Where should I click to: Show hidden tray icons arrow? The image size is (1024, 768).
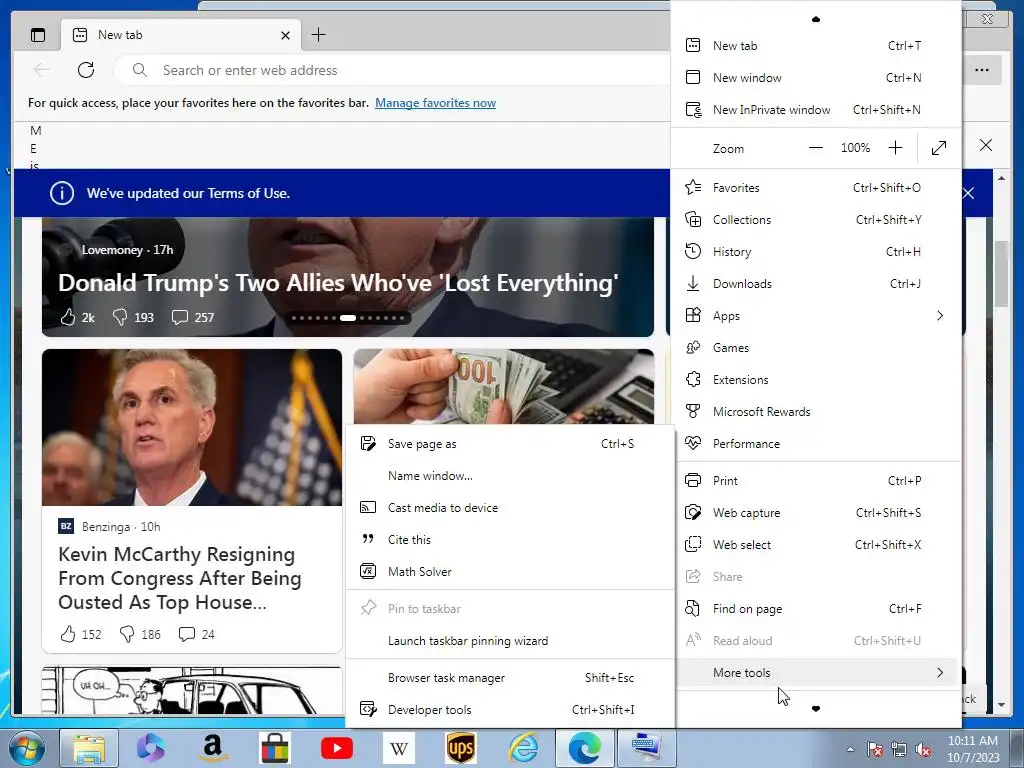pos(850,749)
